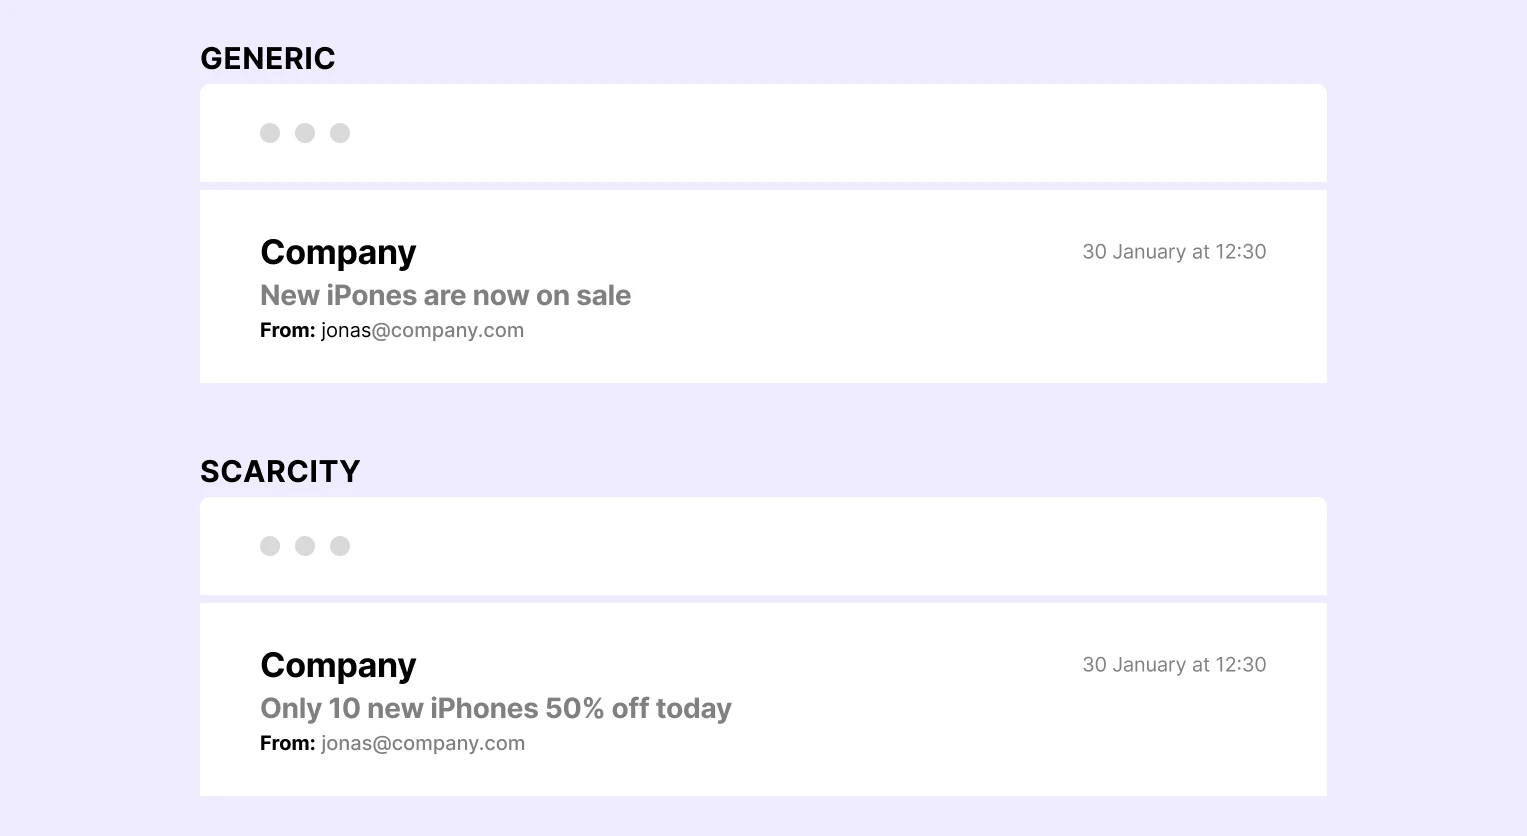Open the "New iPones are now on sale" email
The image size is (1527, 836).
pos(445,296)
